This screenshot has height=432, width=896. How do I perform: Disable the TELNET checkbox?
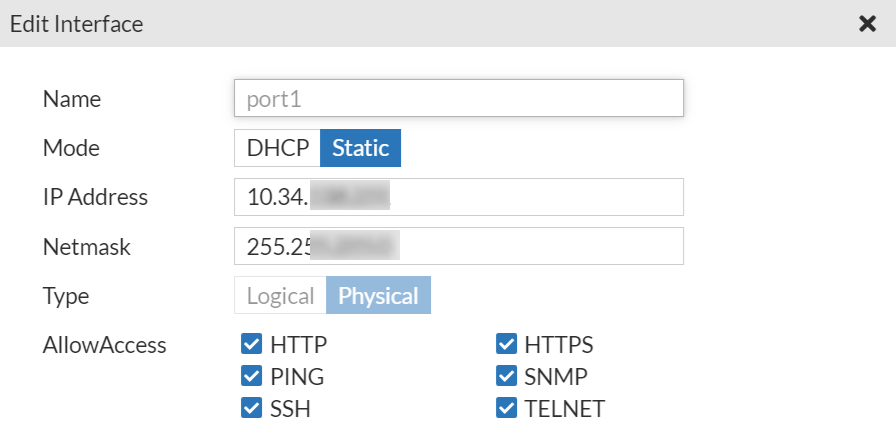pyautogui.click(x=506, y=408)
